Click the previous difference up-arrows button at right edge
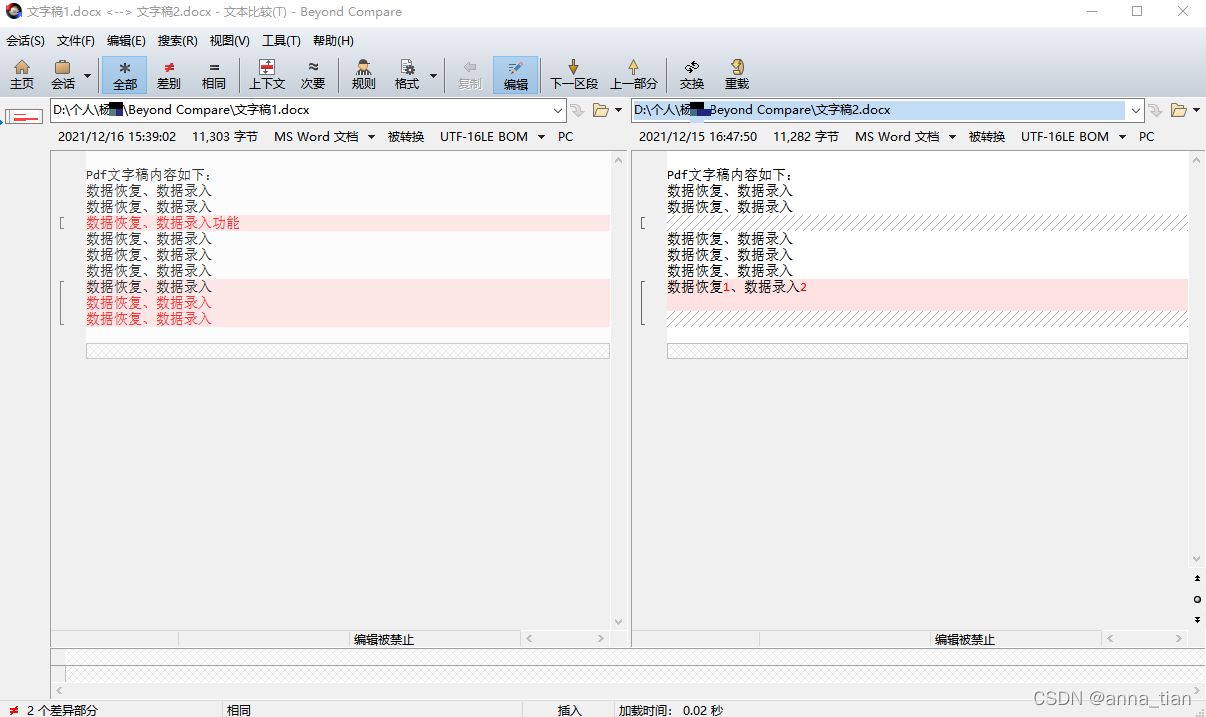 tap(1198, 578)
